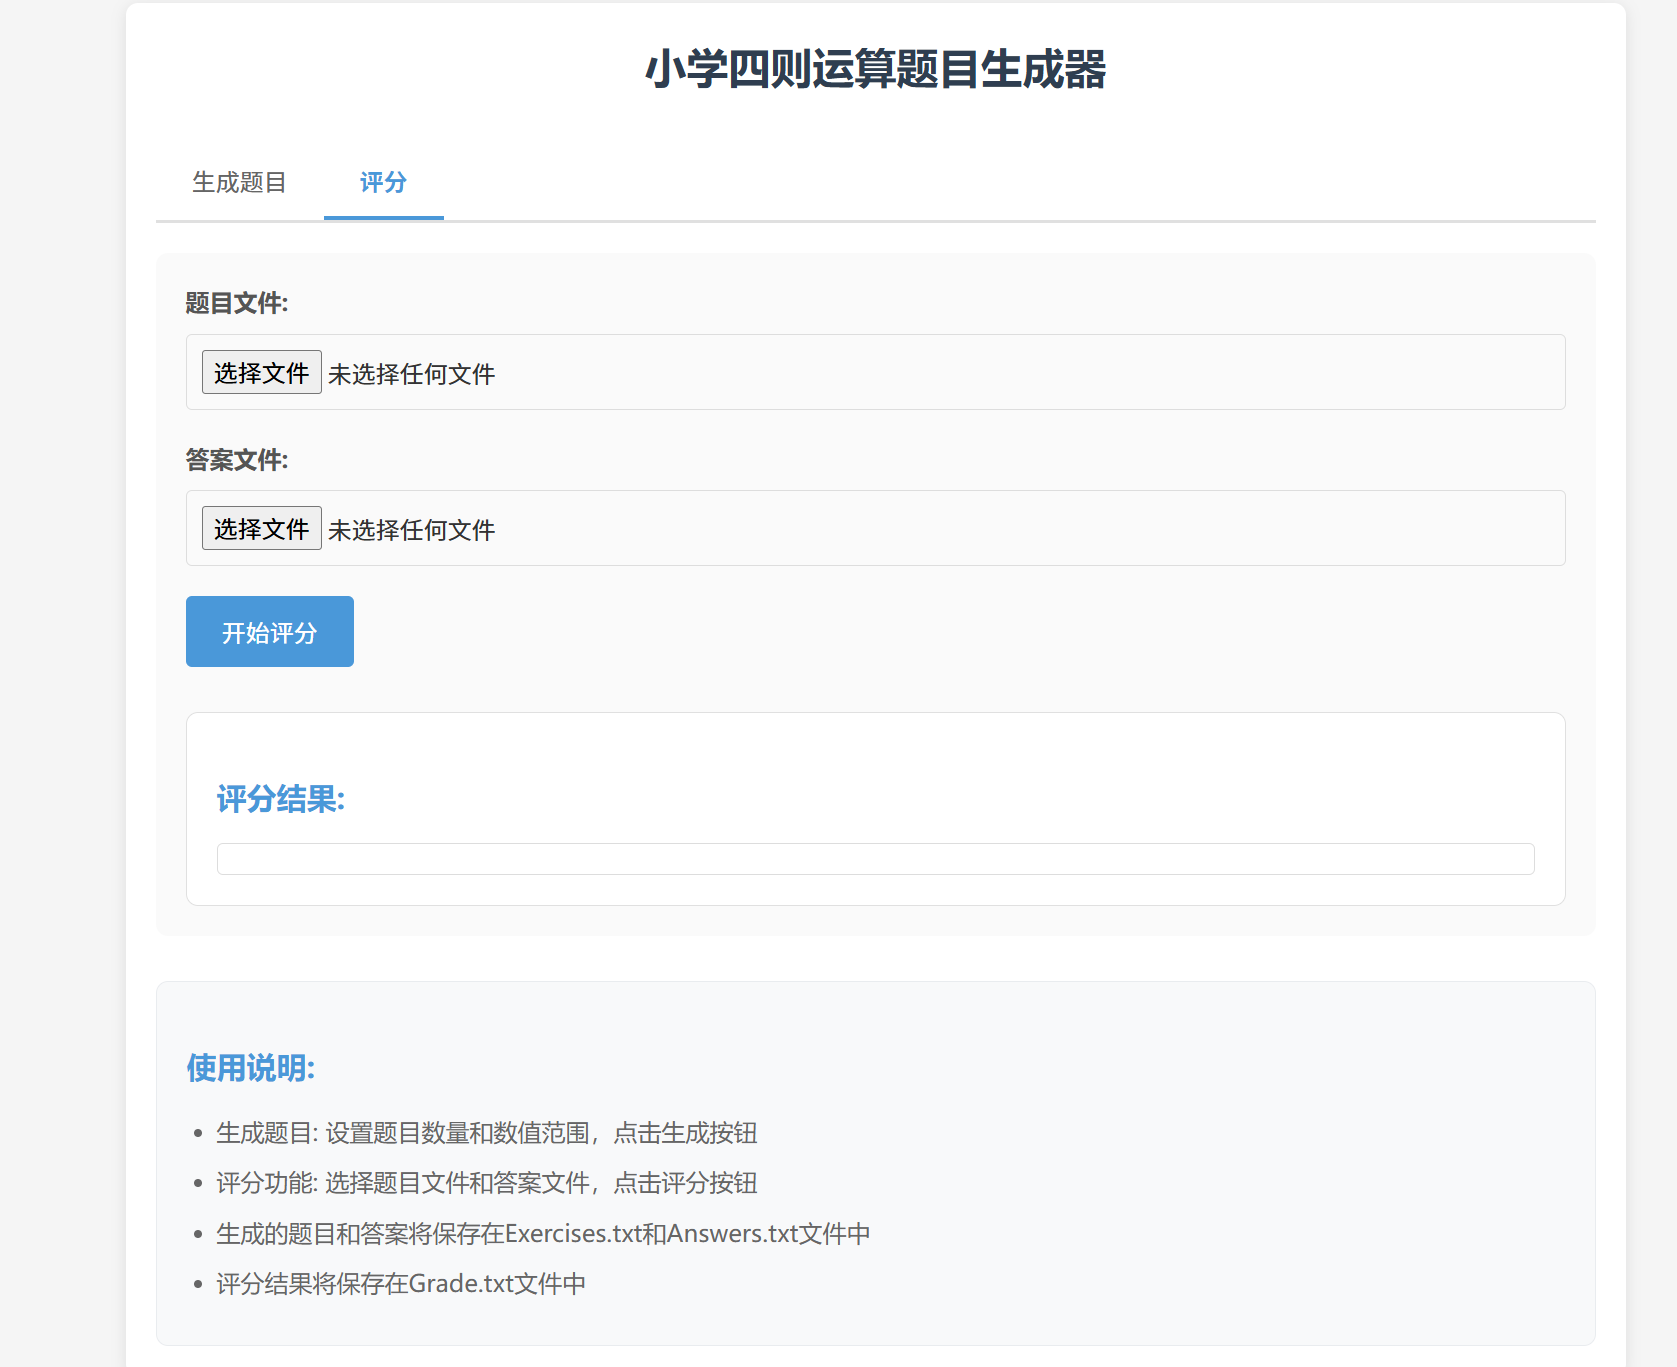Screen dimensions: 1677x1367
Task: Switch to the 生成题目 tab
Action: (x=239, y=183)
